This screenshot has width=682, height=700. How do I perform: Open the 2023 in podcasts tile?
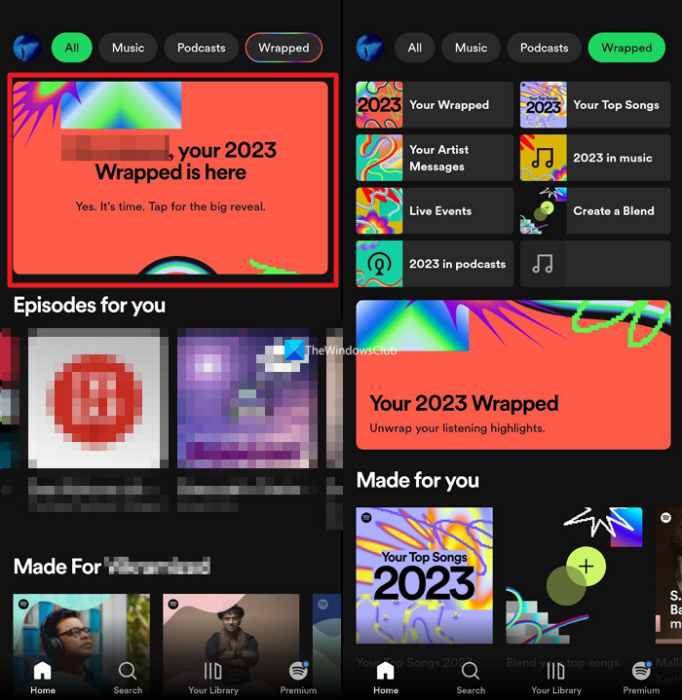pyautogui.click(x=435, y=264)
